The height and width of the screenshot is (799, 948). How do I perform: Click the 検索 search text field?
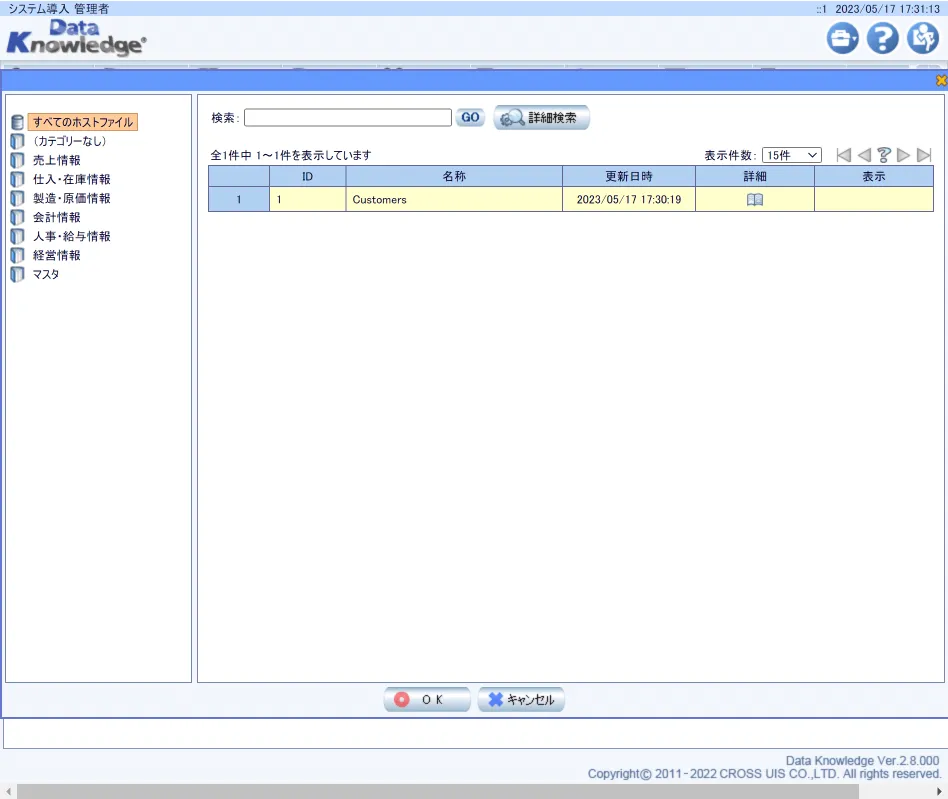pyautogui.click(x=347, y=118)
